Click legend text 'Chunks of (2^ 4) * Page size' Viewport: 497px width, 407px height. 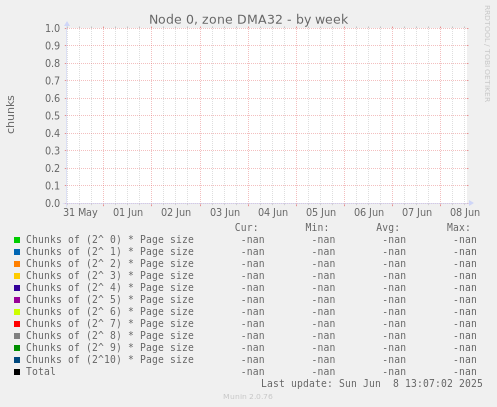110,288
